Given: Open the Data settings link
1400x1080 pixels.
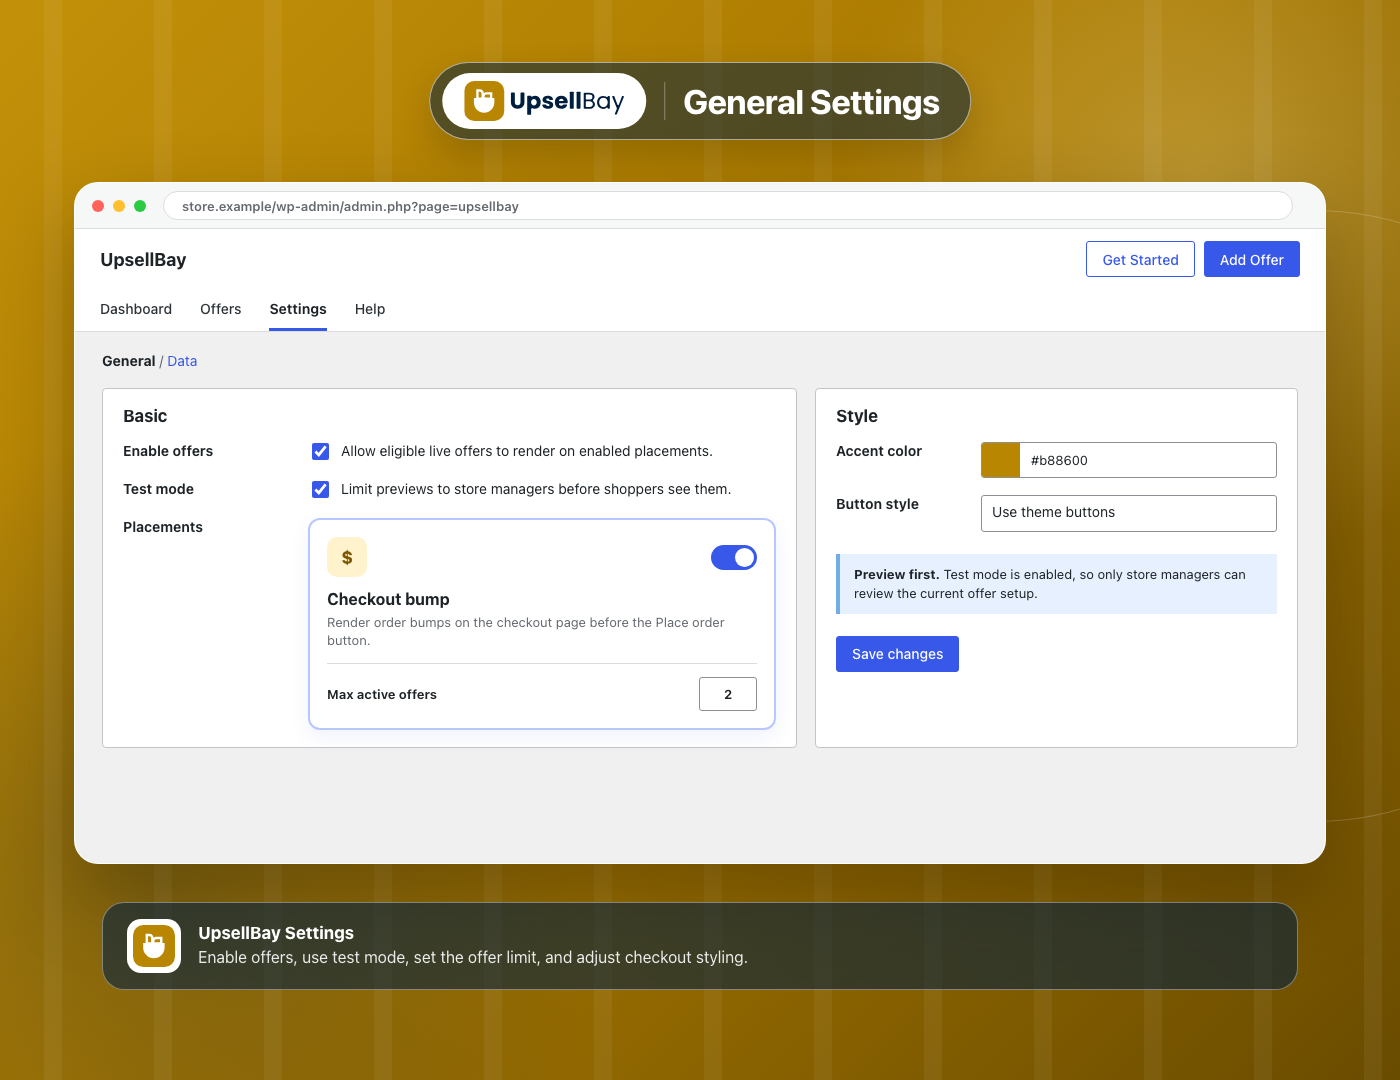Looking at the screenshot, I should [182, 361].
